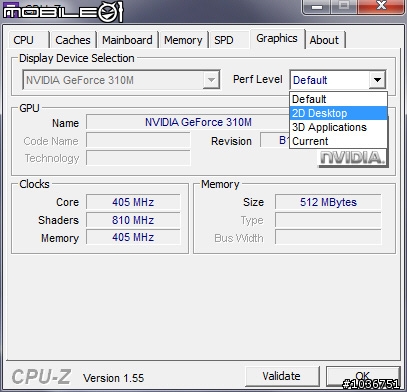Go to the Mainboard tab

coord(127,40)
